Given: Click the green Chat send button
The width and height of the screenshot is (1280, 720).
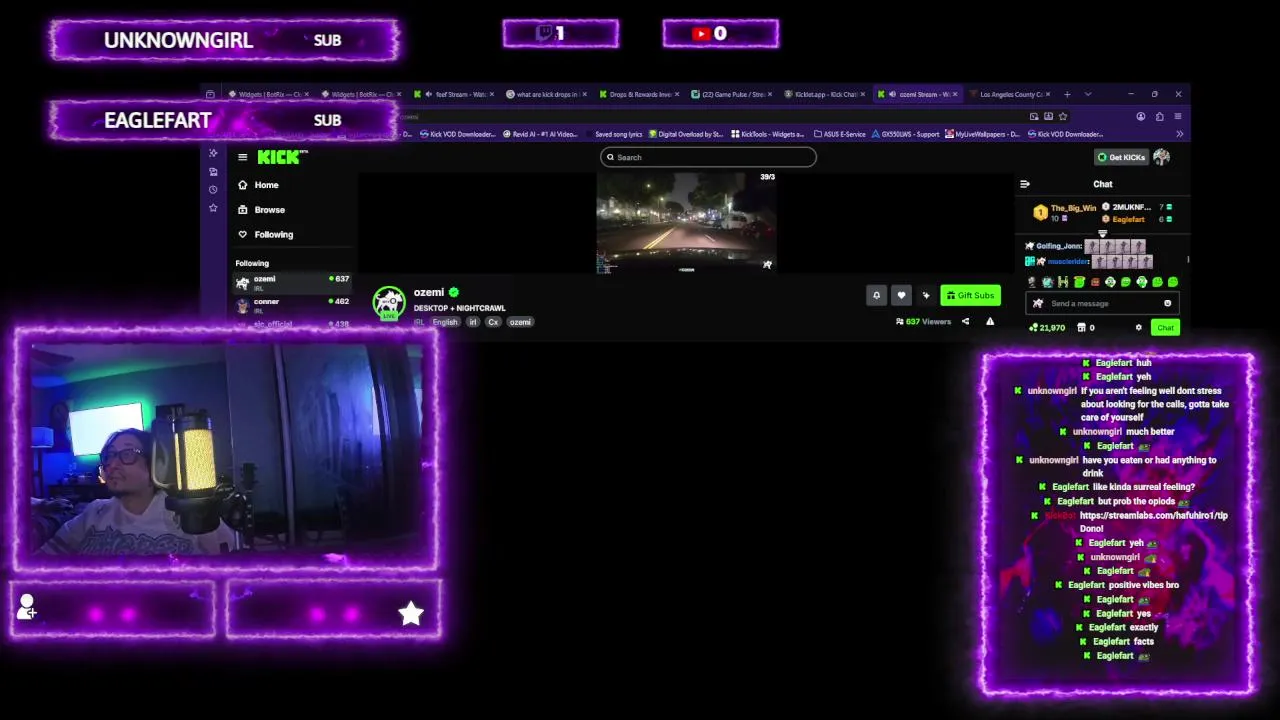Looking at the screenshot, I should (x=1165, y=327).
